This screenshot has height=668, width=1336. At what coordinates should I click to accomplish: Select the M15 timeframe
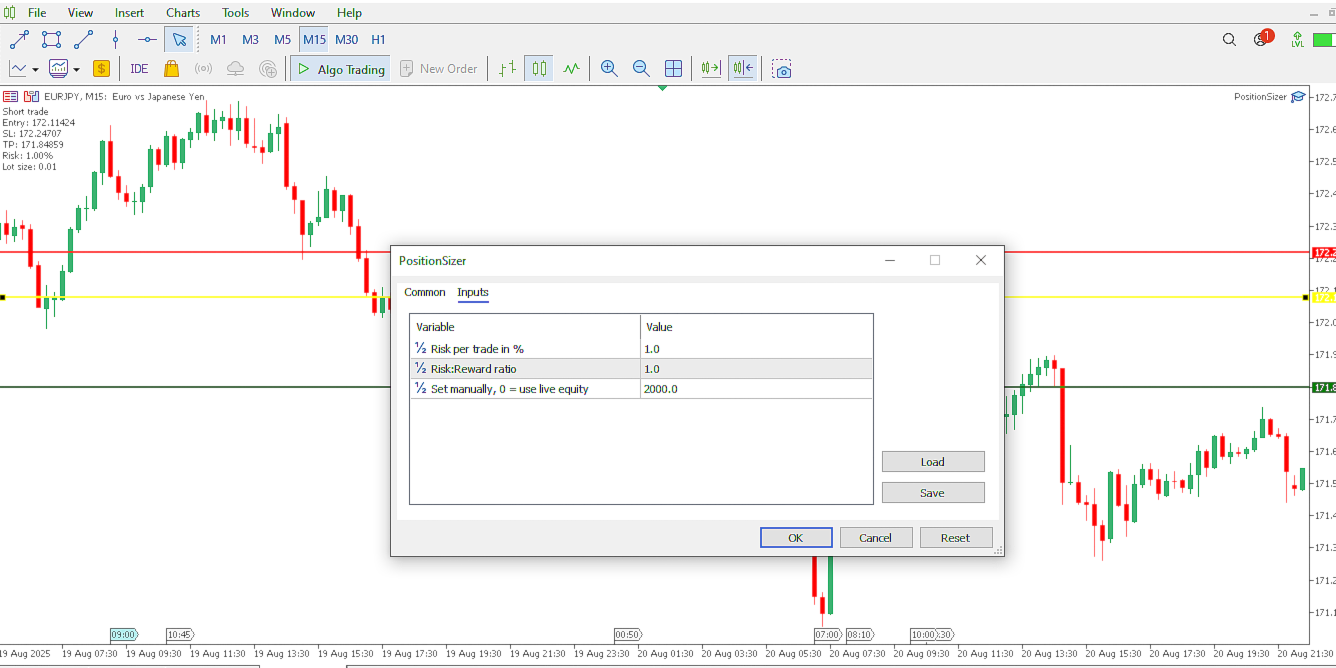click(x=314, y=40)
